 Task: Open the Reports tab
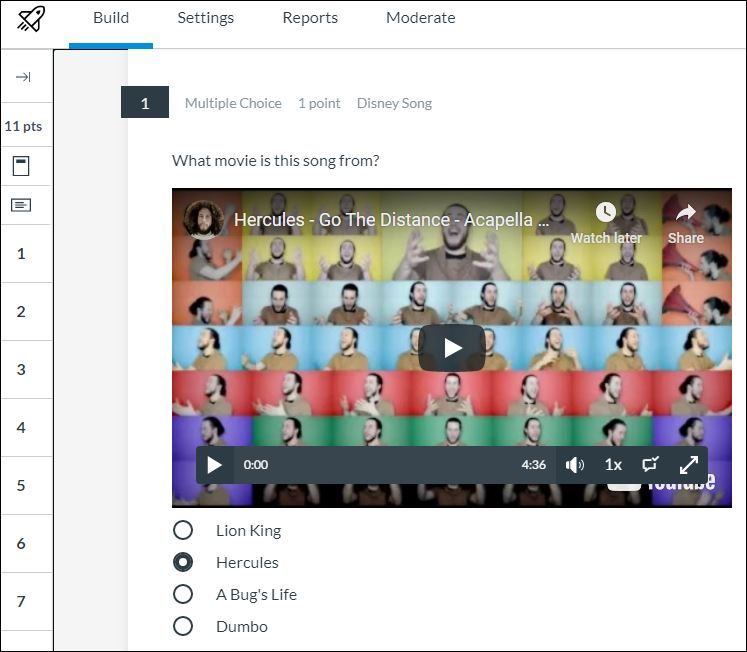click(x=310, y=18)
